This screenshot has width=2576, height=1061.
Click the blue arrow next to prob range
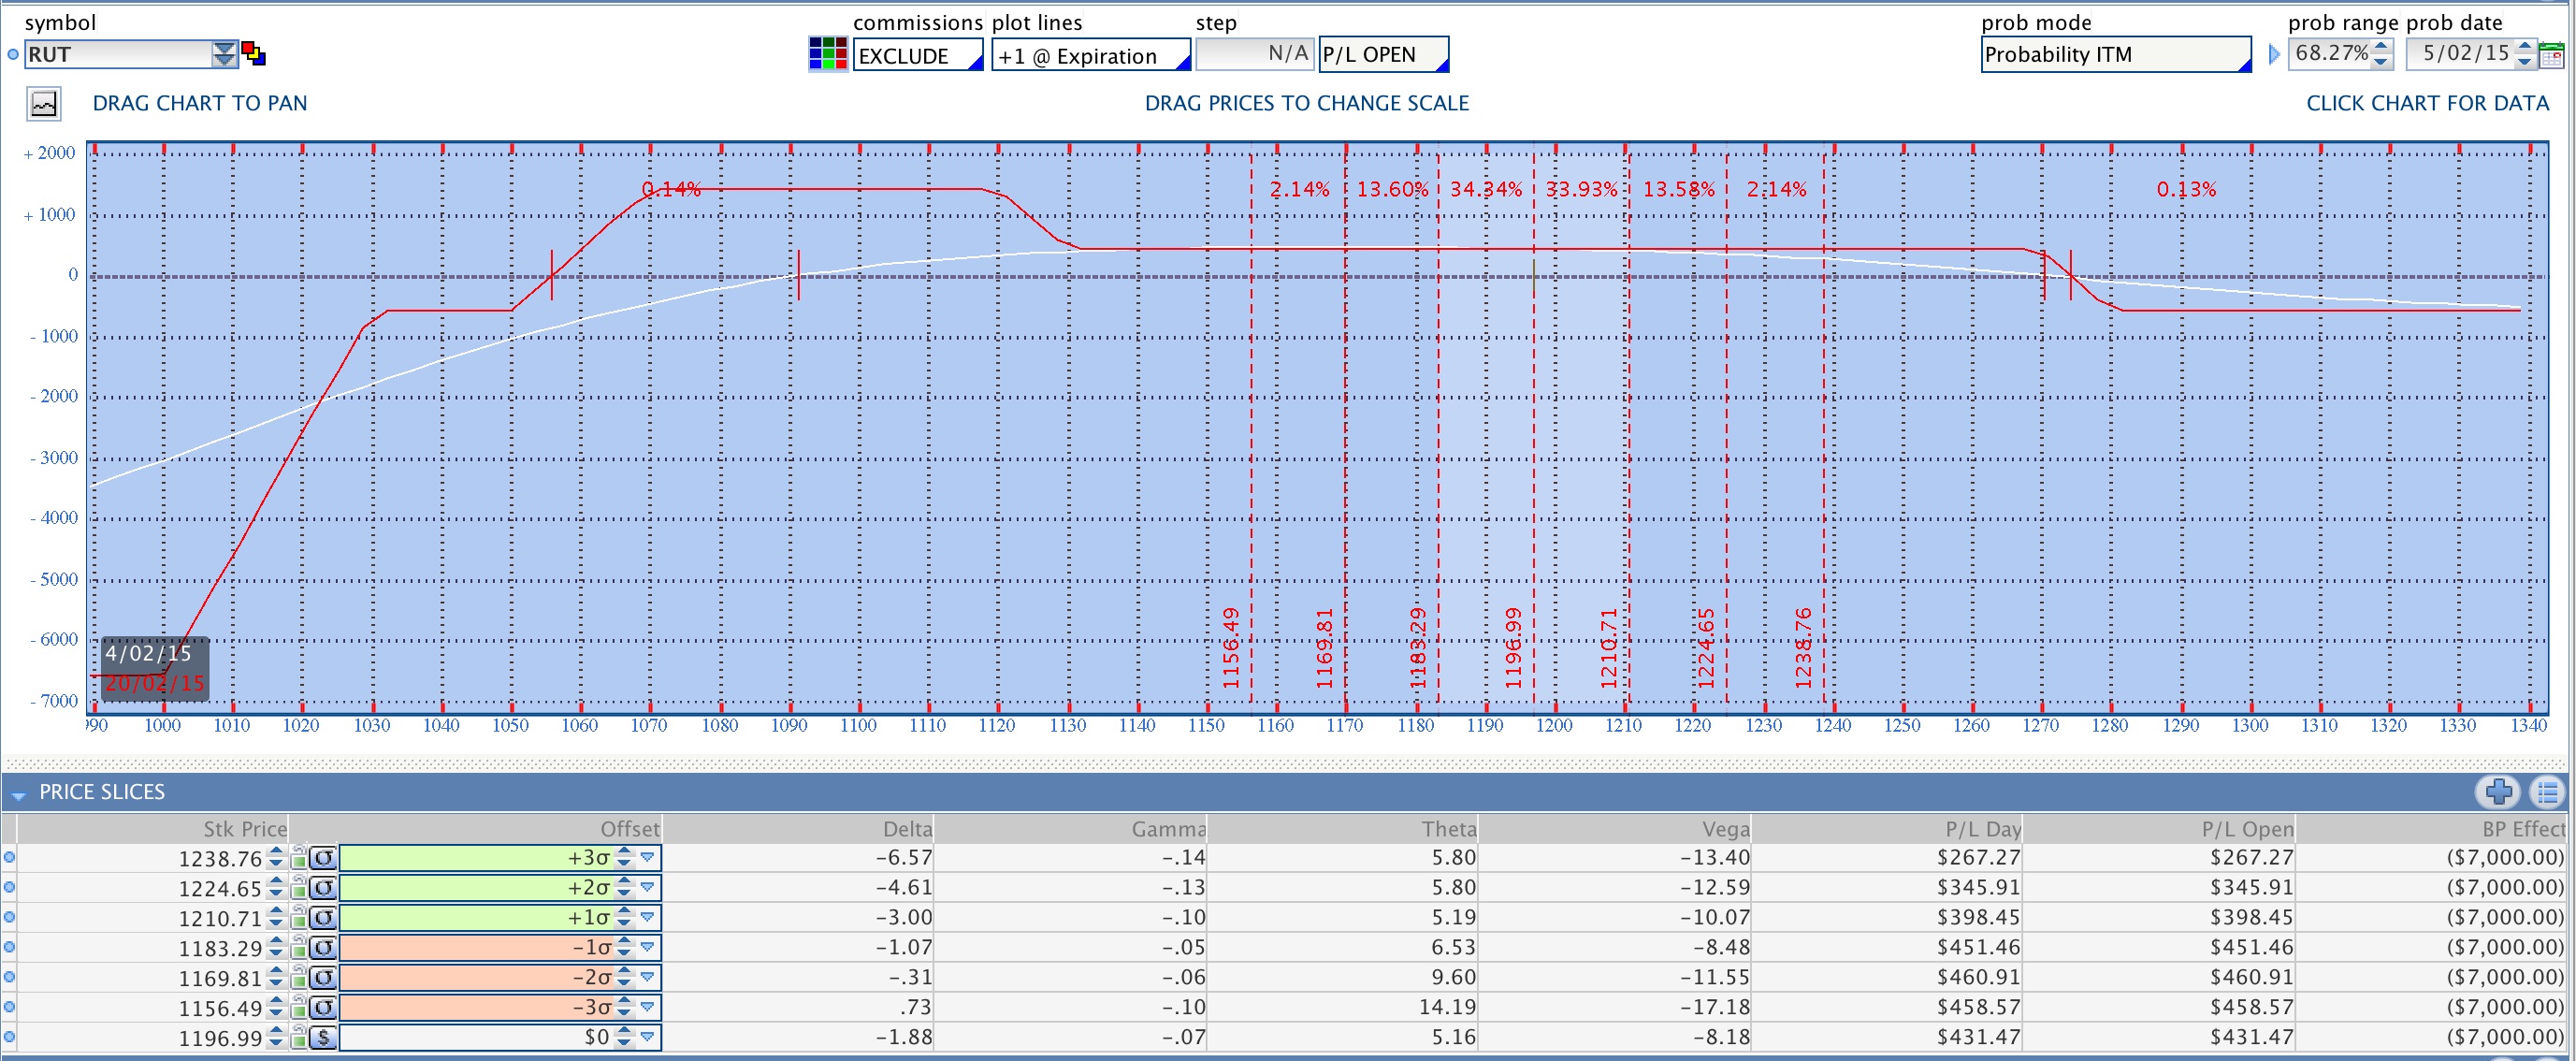(x=2274, y=54)
